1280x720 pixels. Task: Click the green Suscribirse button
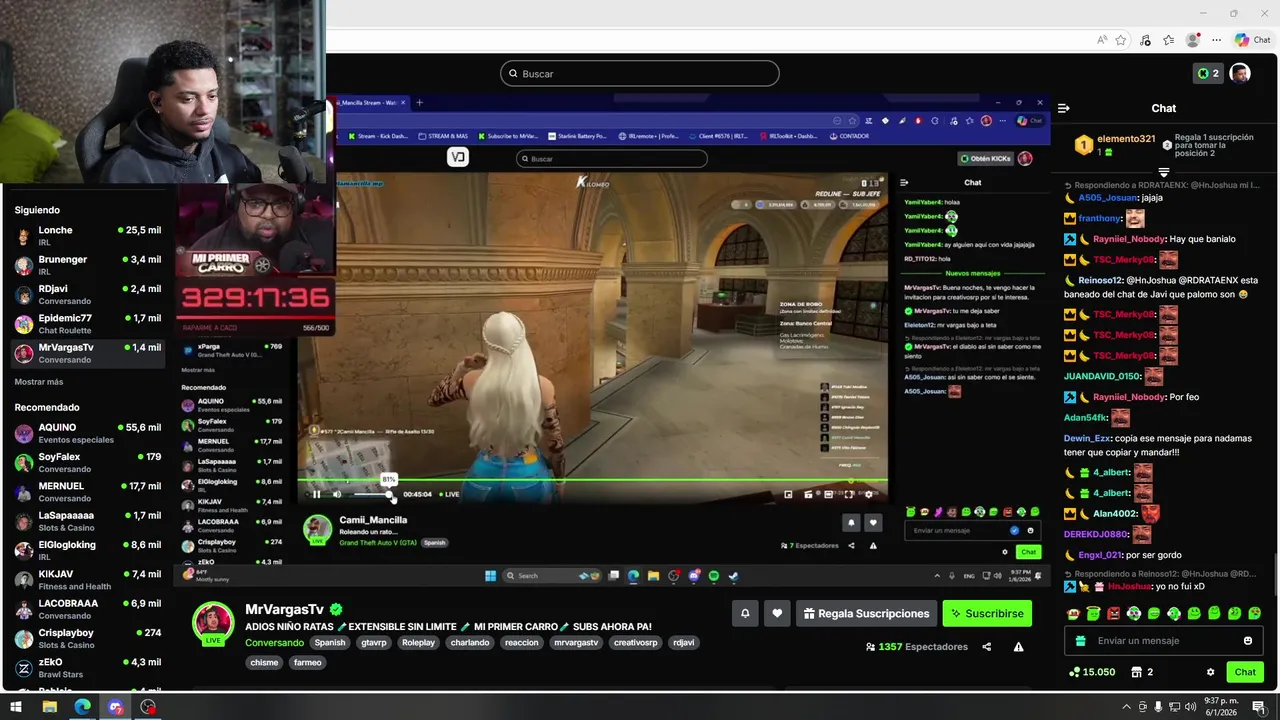pyautogui.click(x=987, y=613)
